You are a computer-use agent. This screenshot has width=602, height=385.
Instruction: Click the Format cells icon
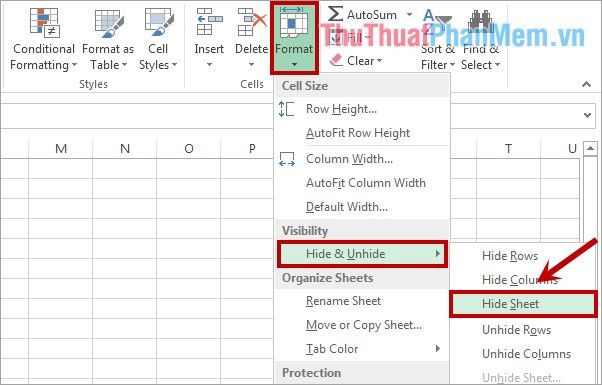point(294,22)
